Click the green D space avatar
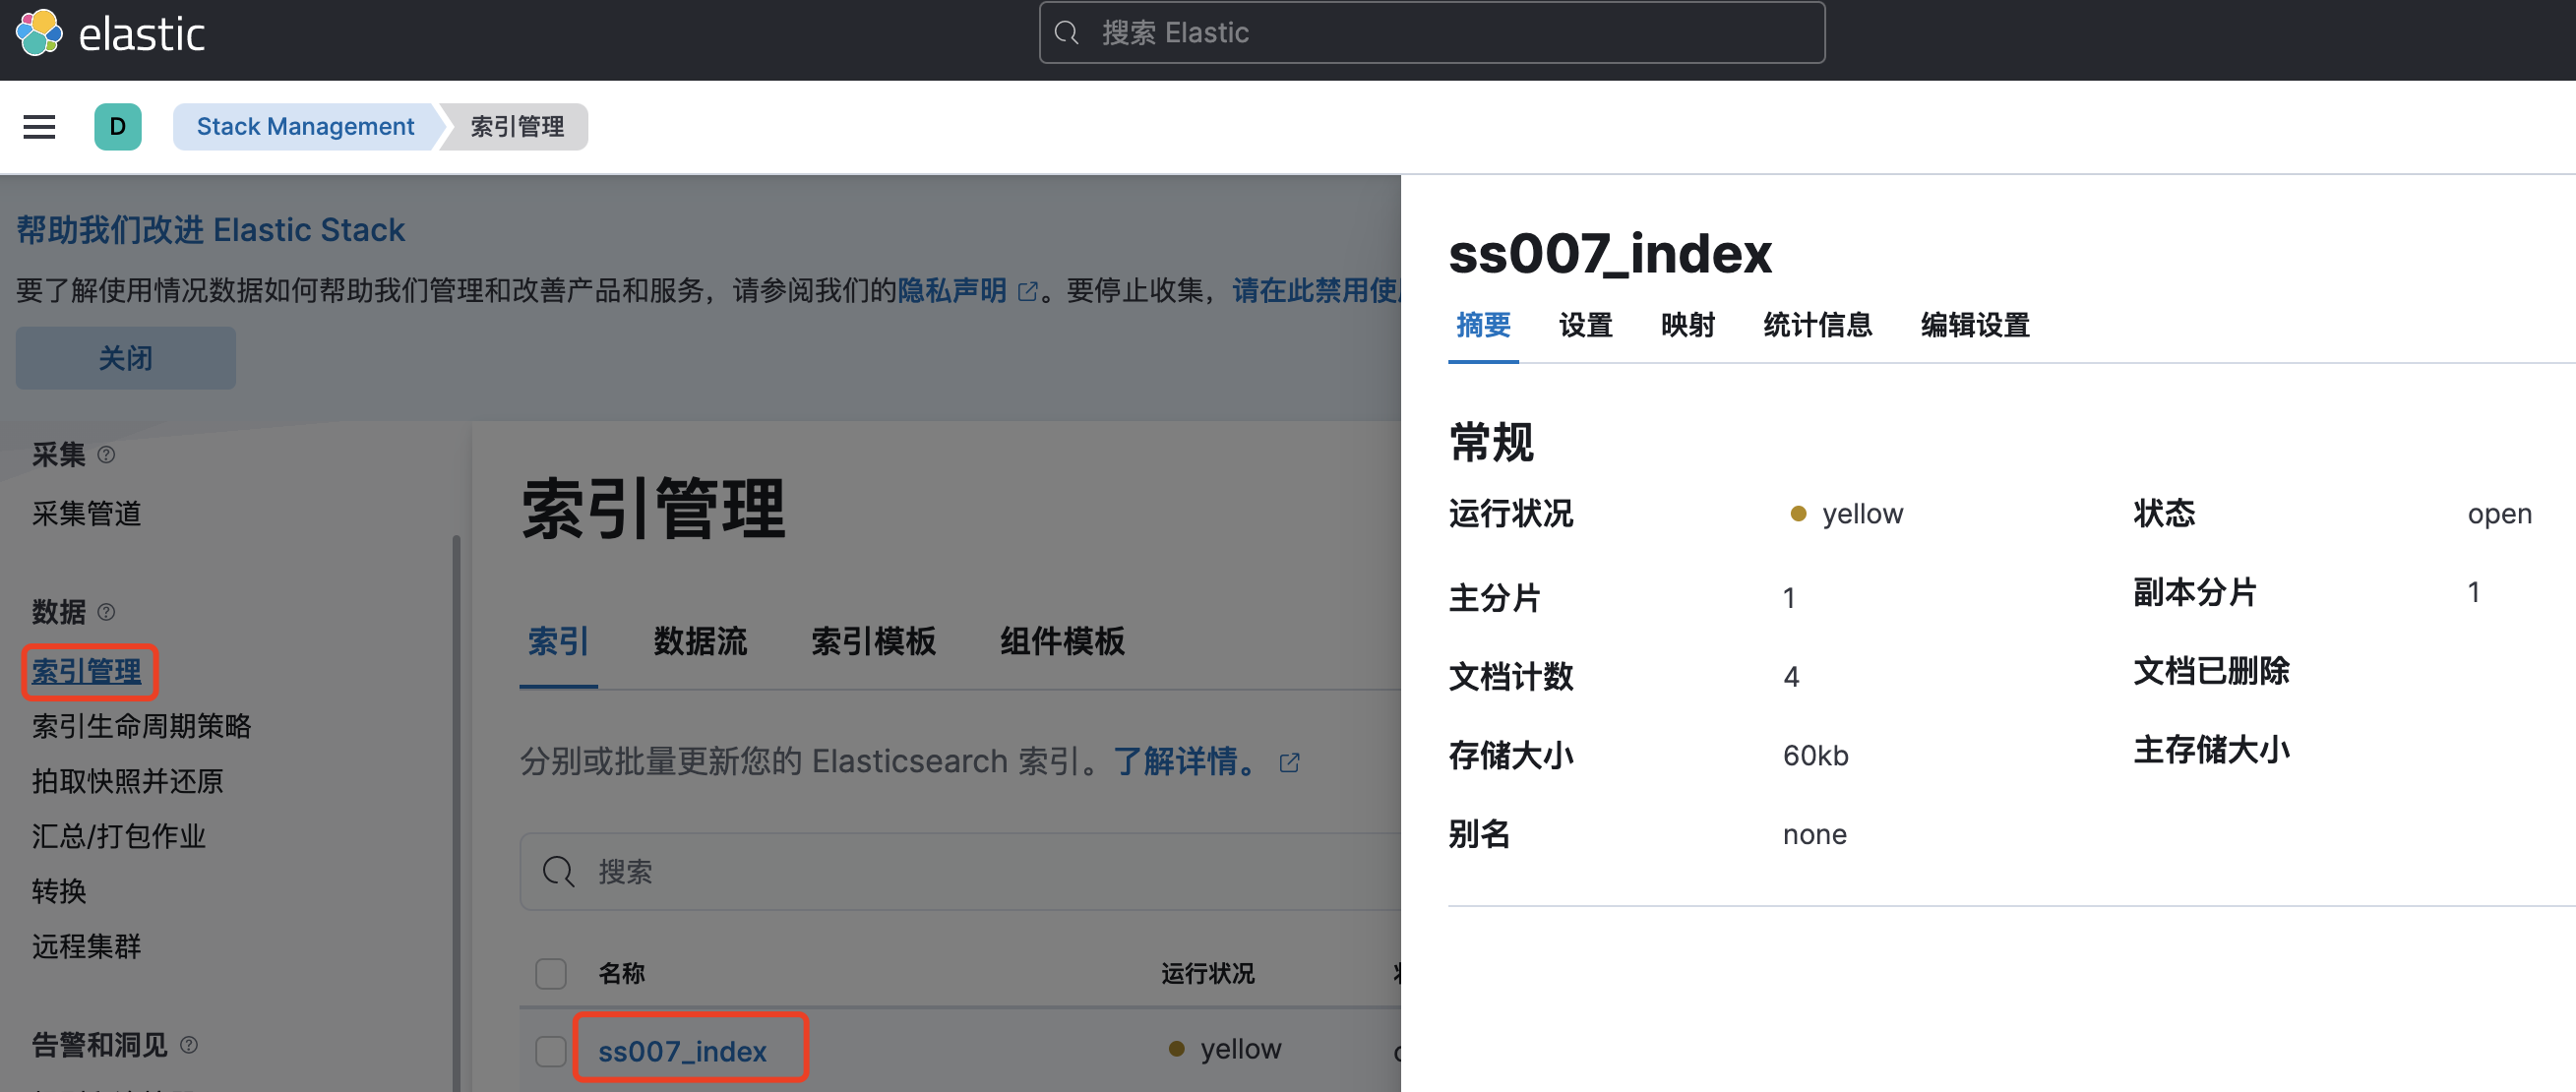2576x1092 pixels. 117,127
